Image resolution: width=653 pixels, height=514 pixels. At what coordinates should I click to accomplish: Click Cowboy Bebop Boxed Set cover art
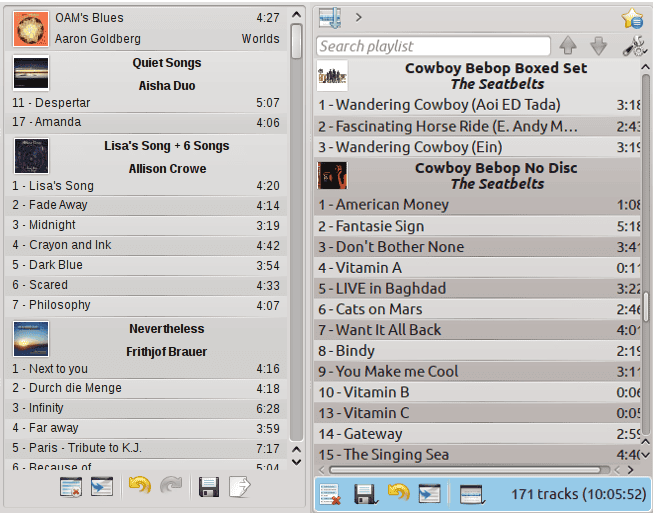(332, 76)
